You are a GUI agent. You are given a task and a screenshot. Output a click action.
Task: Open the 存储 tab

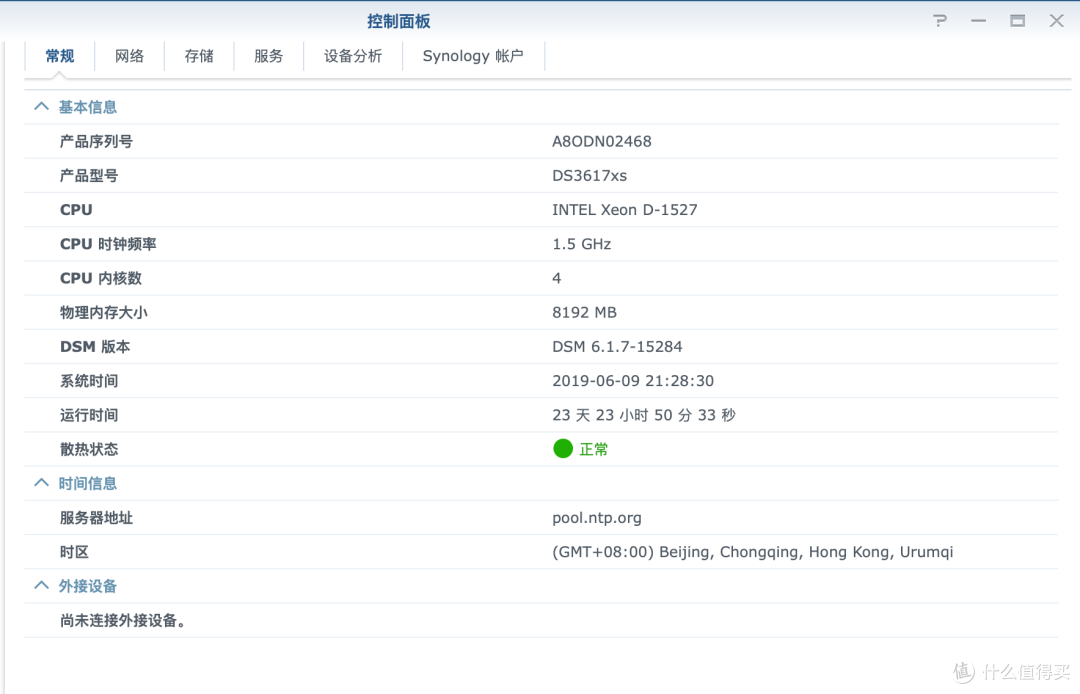(199, 56)
